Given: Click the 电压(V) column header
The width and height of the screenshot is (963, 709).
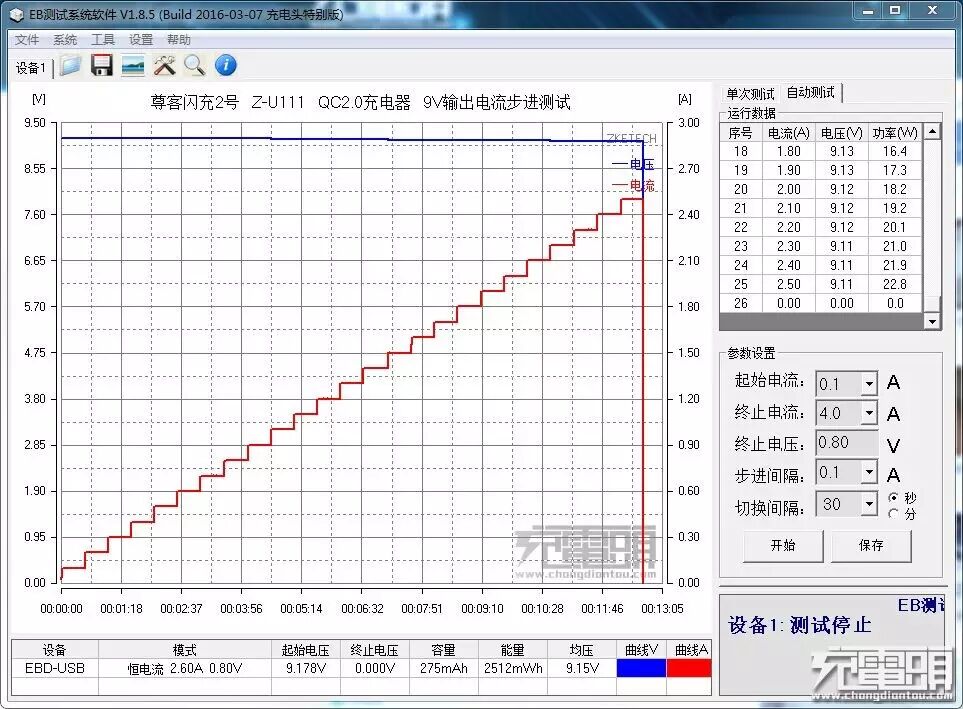Looking at the screenshot, I should tap(841, 133).
